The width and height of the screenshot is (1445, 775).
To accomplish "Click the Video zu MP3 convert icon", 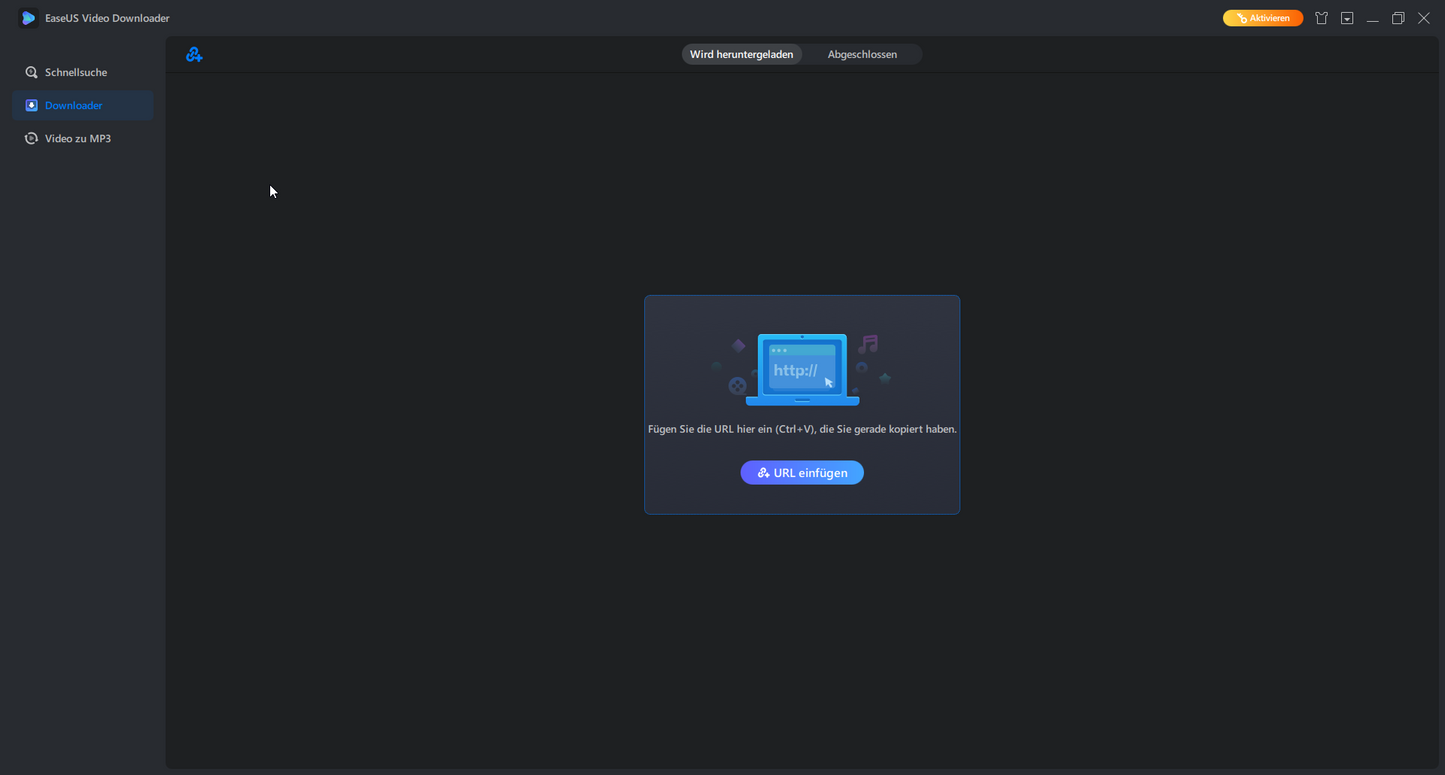I will 32,138.
